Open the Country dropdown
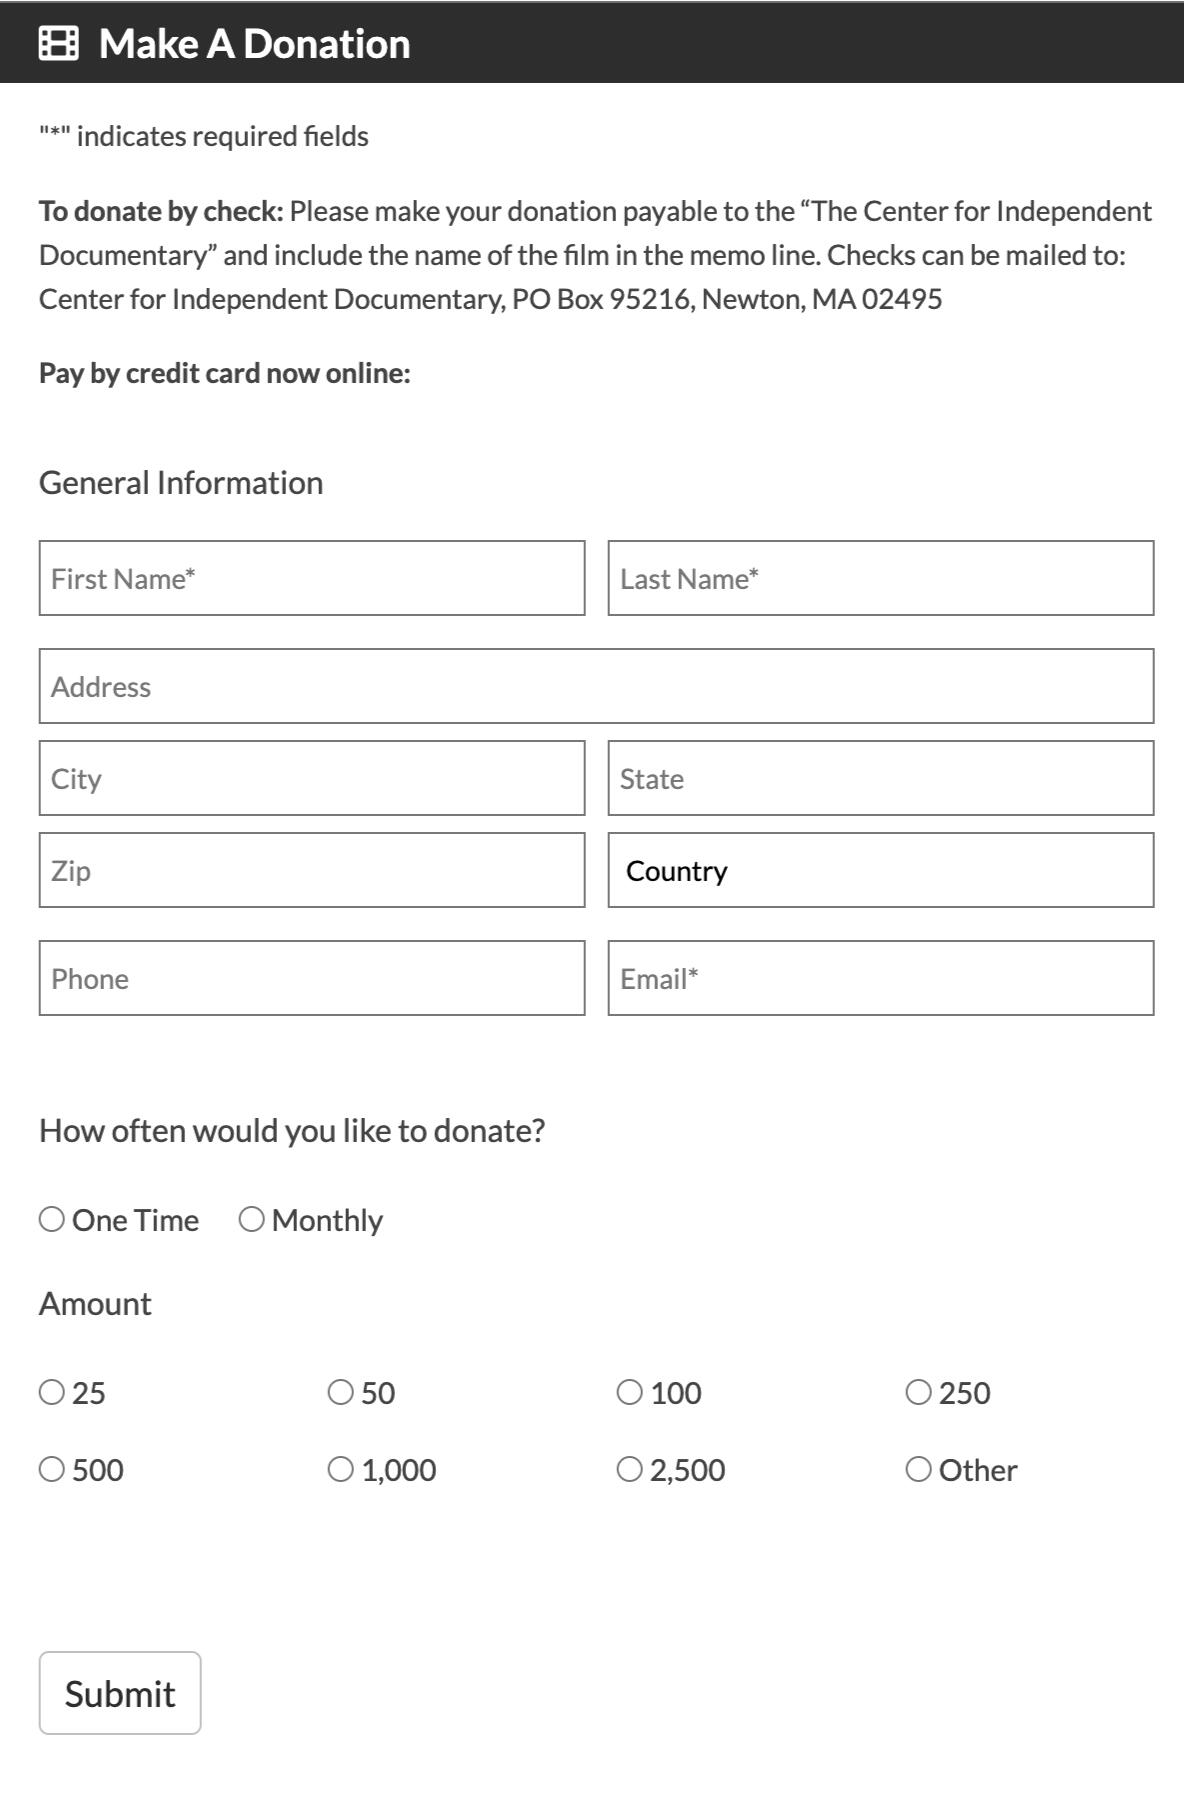This screenshot has height=1803, width=1184. tap(880, 870)
